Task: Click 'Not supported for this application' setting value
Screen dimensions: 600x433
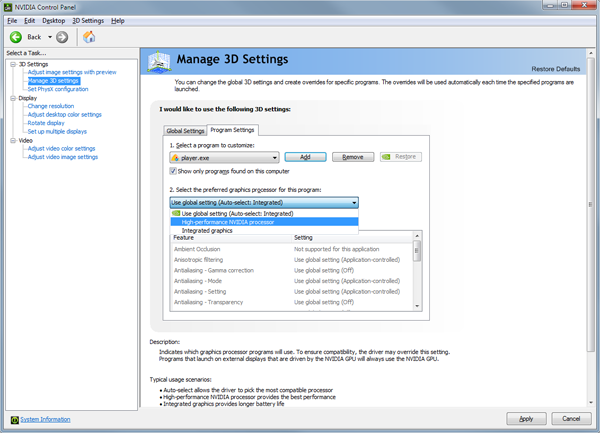Action: tap(336, 249)
